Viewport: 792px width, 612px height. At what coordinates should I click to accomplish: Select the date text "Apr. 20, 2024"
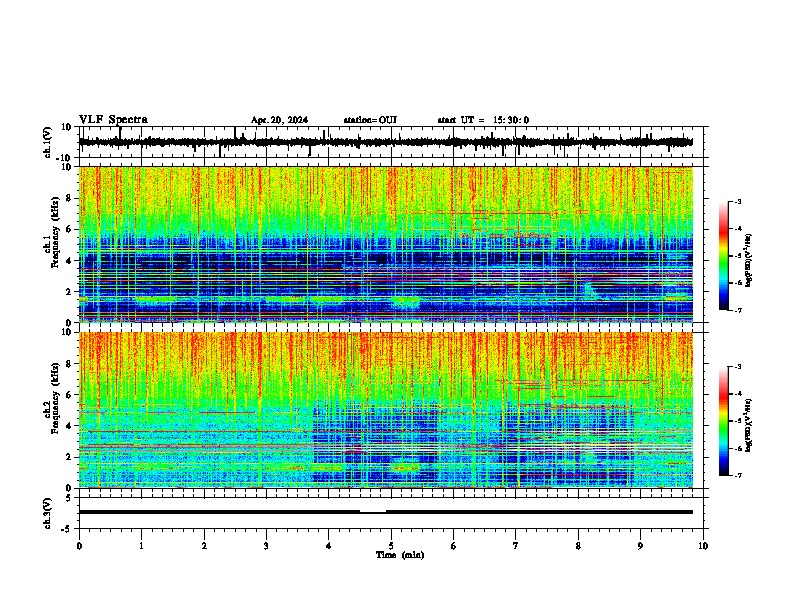[279, 120]
